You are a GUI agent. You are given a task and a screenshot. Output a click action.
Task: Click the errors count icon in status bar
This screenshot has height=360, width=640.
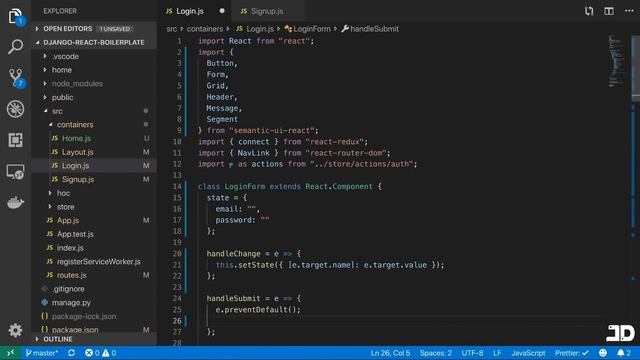[x=89, y=353]
